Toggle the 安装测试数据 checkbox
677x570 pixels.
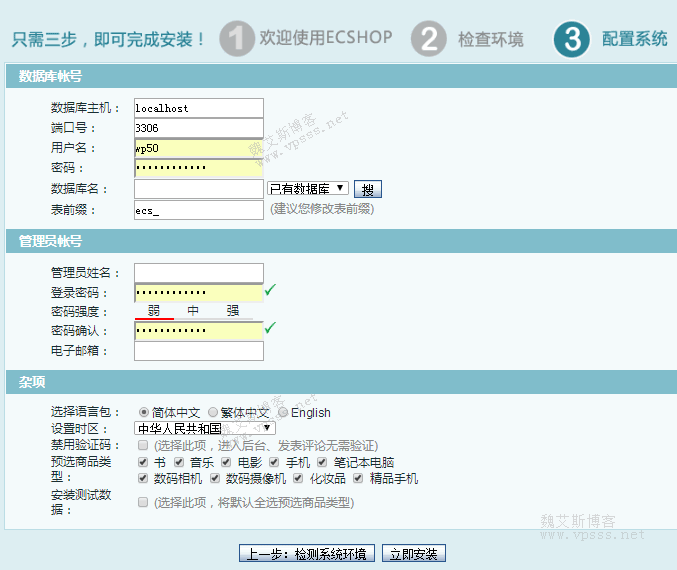144,502
